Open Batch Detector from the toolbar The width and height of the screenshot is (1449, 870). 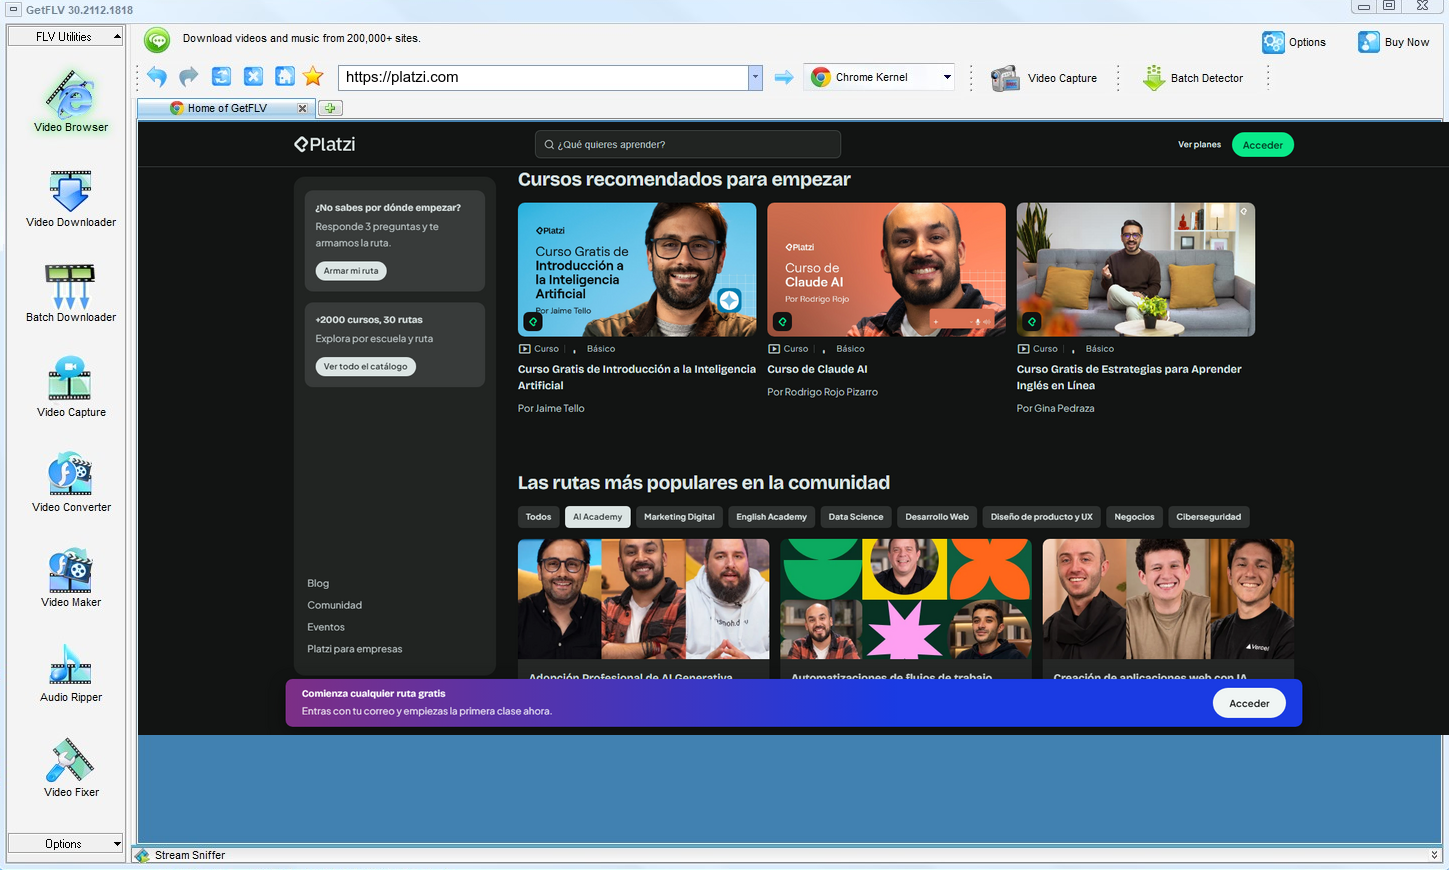click(1193, 78)
